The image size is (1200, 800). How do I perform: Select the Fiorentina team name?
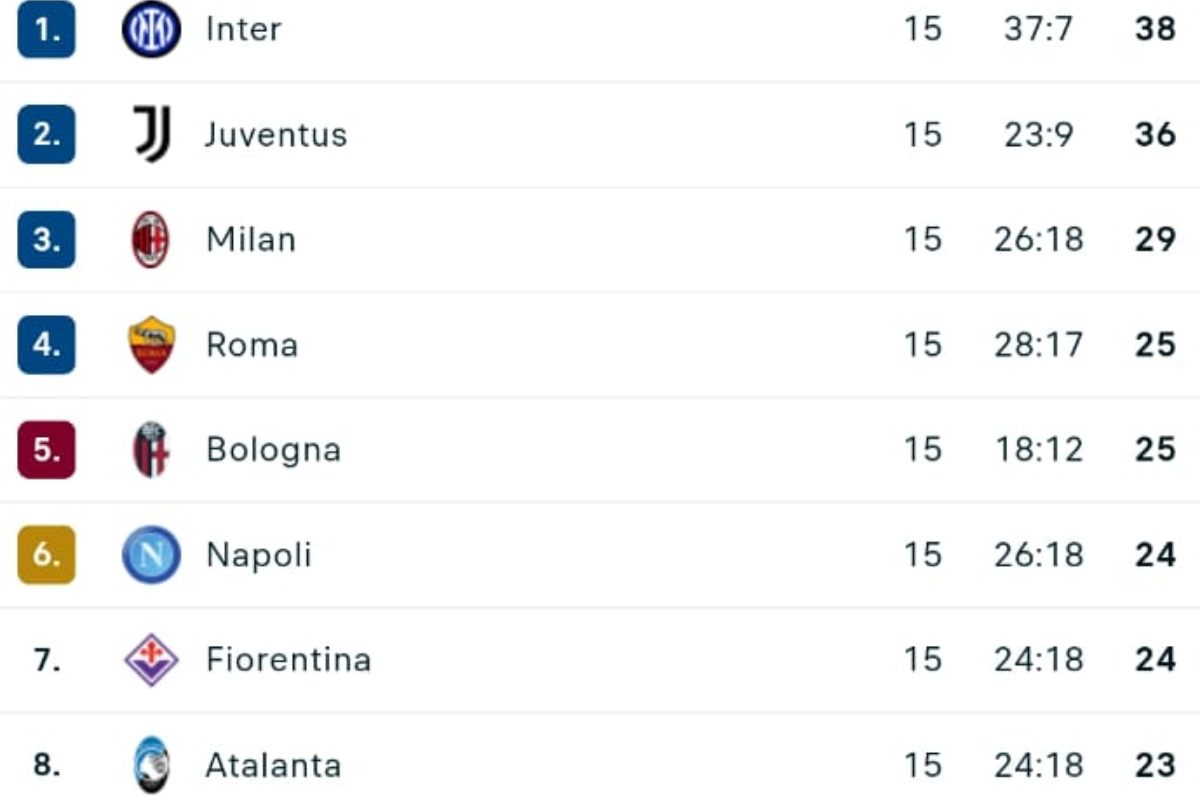pos(289,659)
